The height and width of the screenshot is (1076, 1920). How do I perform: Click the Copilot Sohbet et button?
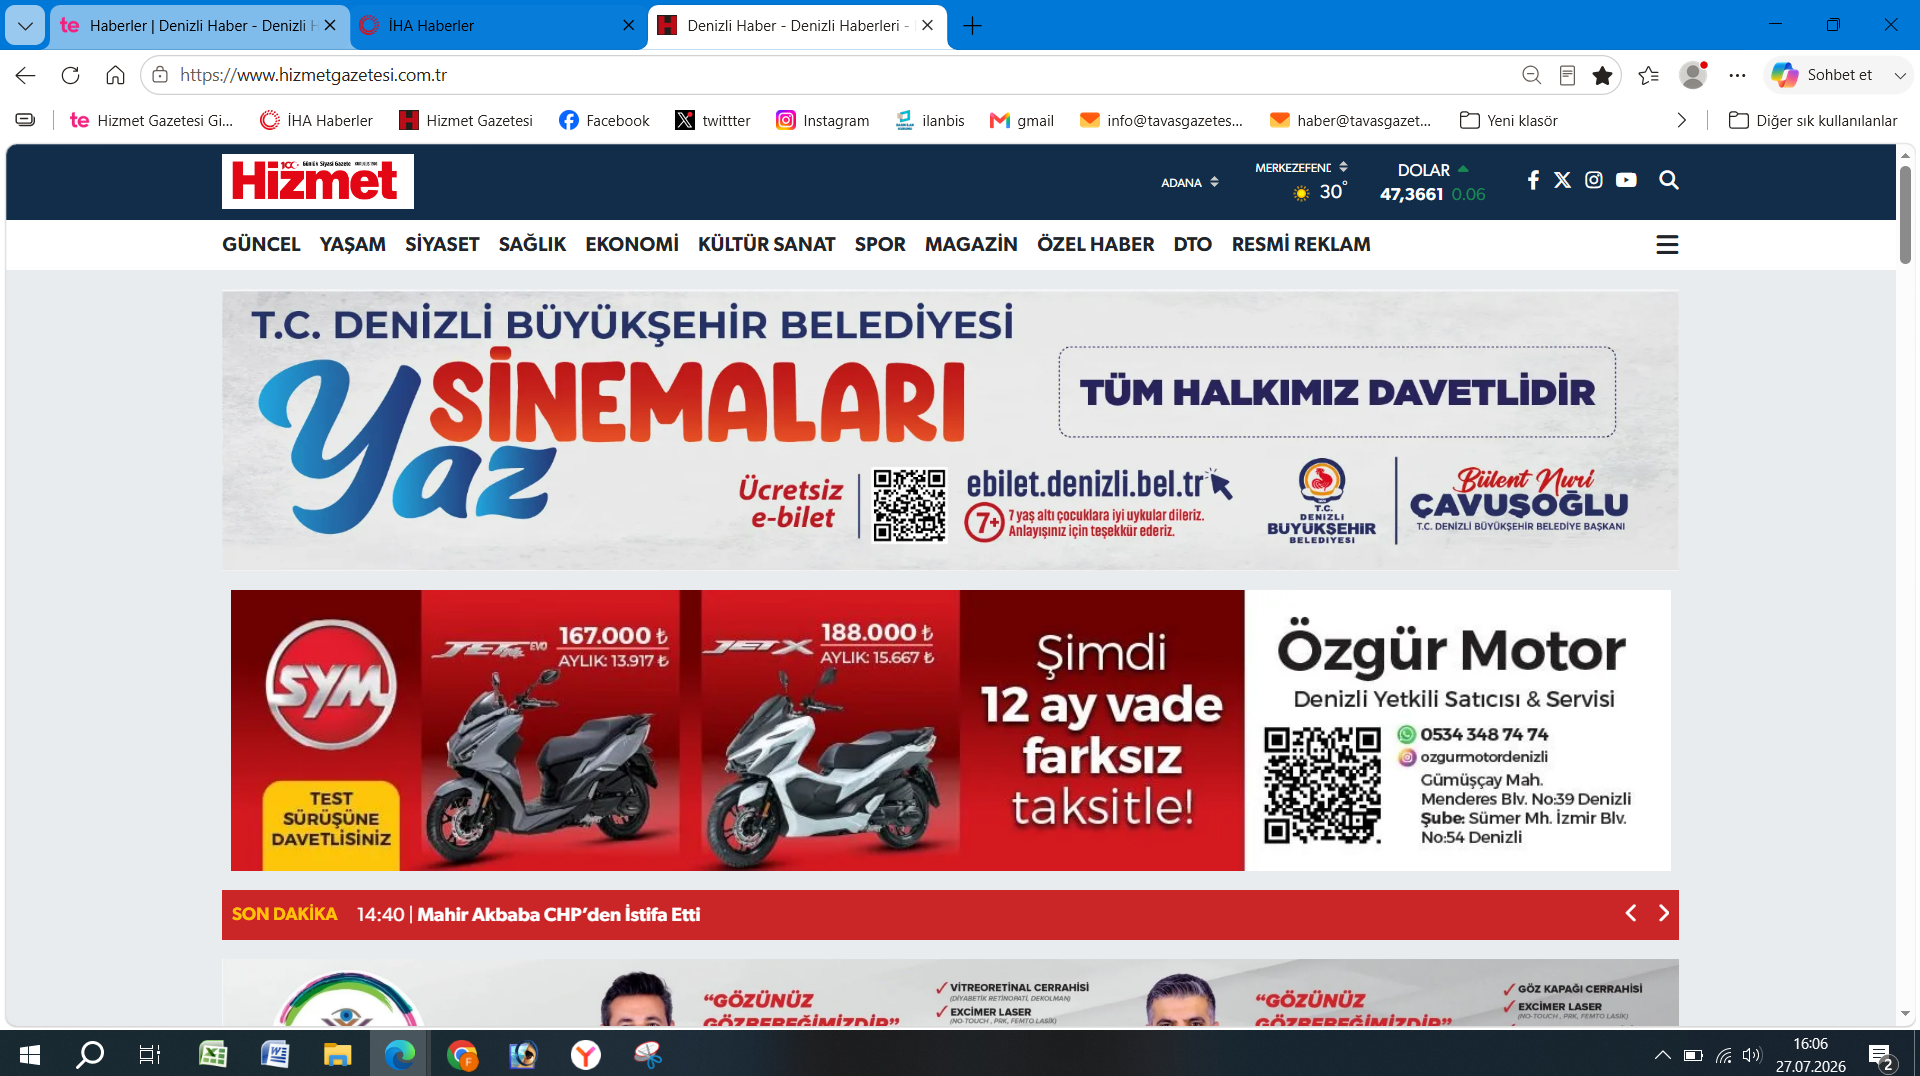(1821, 75)
